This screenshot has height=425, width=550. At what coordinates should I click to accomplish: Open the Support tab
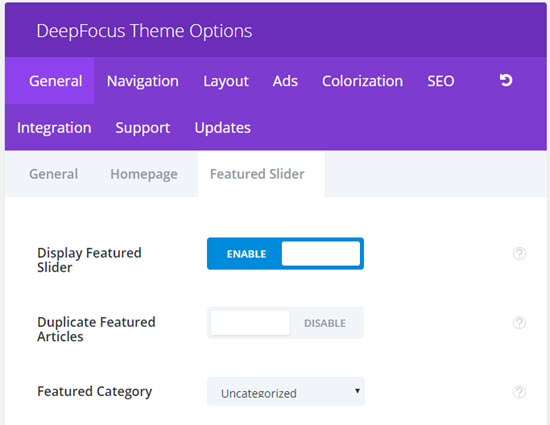[143, 128]
